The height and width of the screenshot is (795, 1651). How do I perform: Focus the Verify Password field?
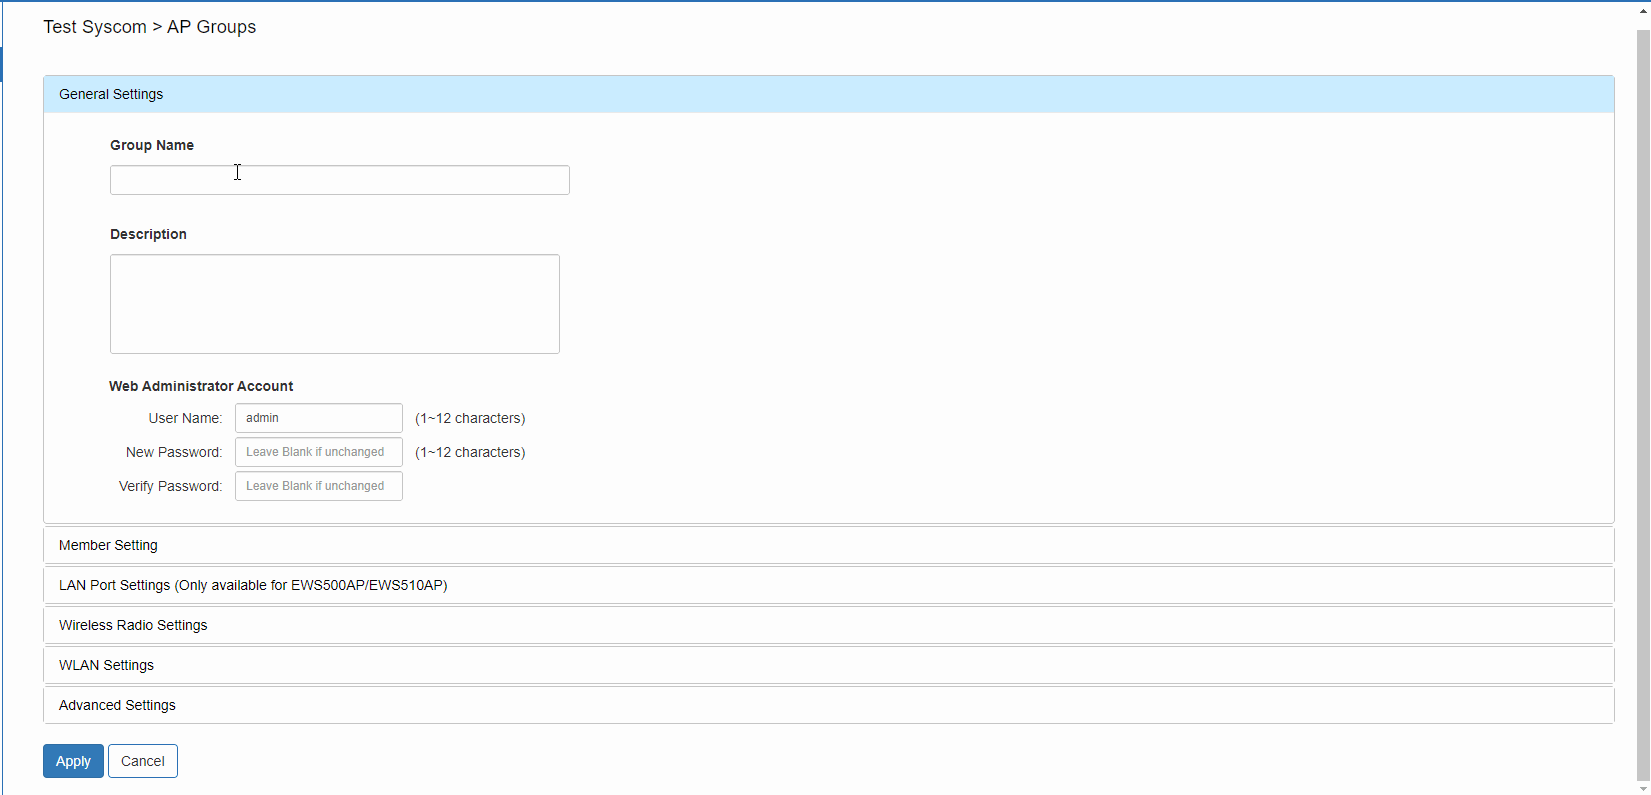click(319, 486)
